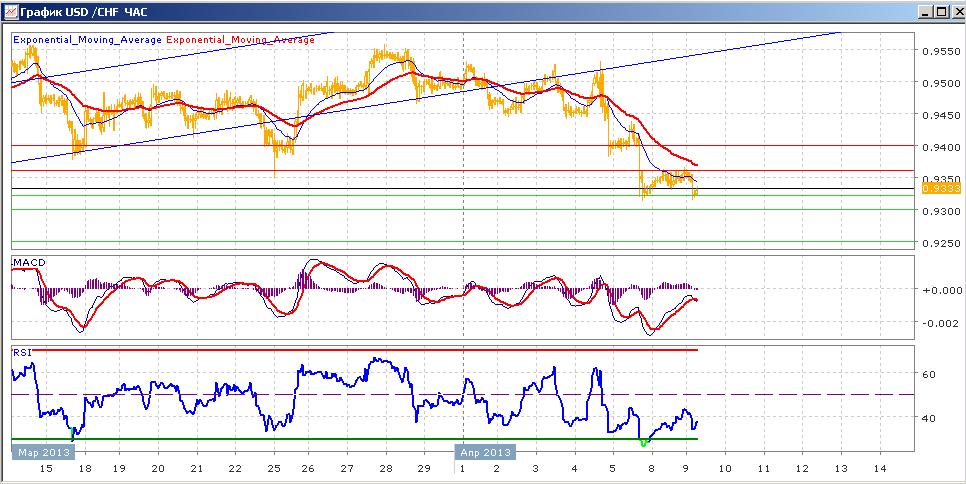This screenshot has height=484, width=966.
Task: Click date label 14 on time axis
Action: [x=880, y=469]
